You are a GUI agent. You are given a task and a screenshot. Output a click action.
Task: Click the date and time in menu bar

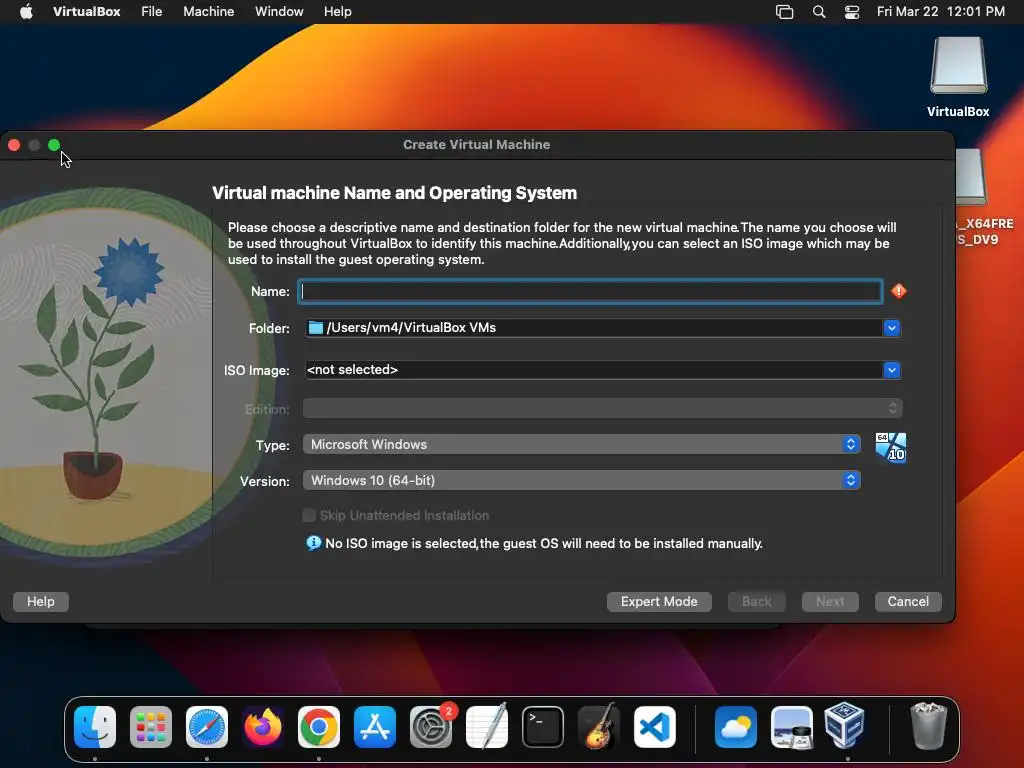click(940, 12)
